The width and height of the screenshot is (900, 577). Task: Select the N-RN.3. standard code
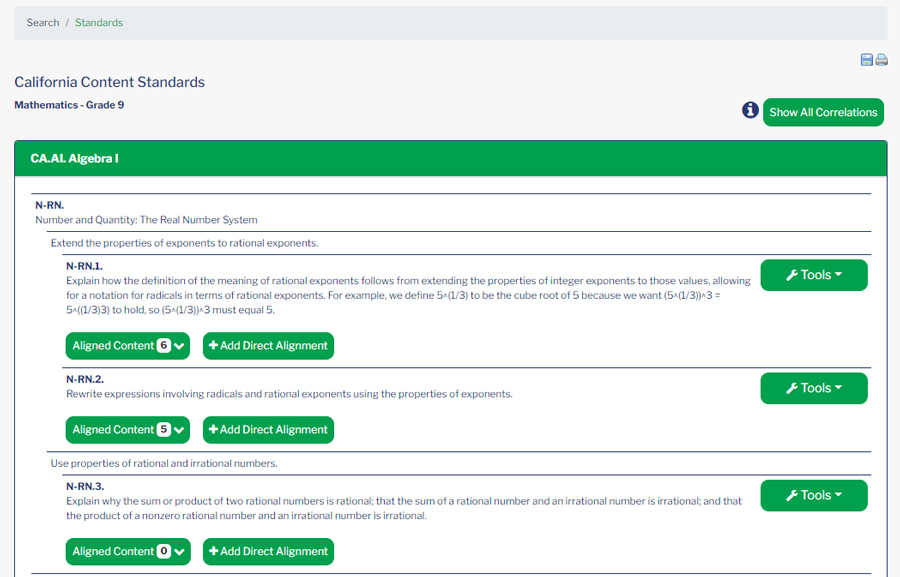click(x=85, y=486)
